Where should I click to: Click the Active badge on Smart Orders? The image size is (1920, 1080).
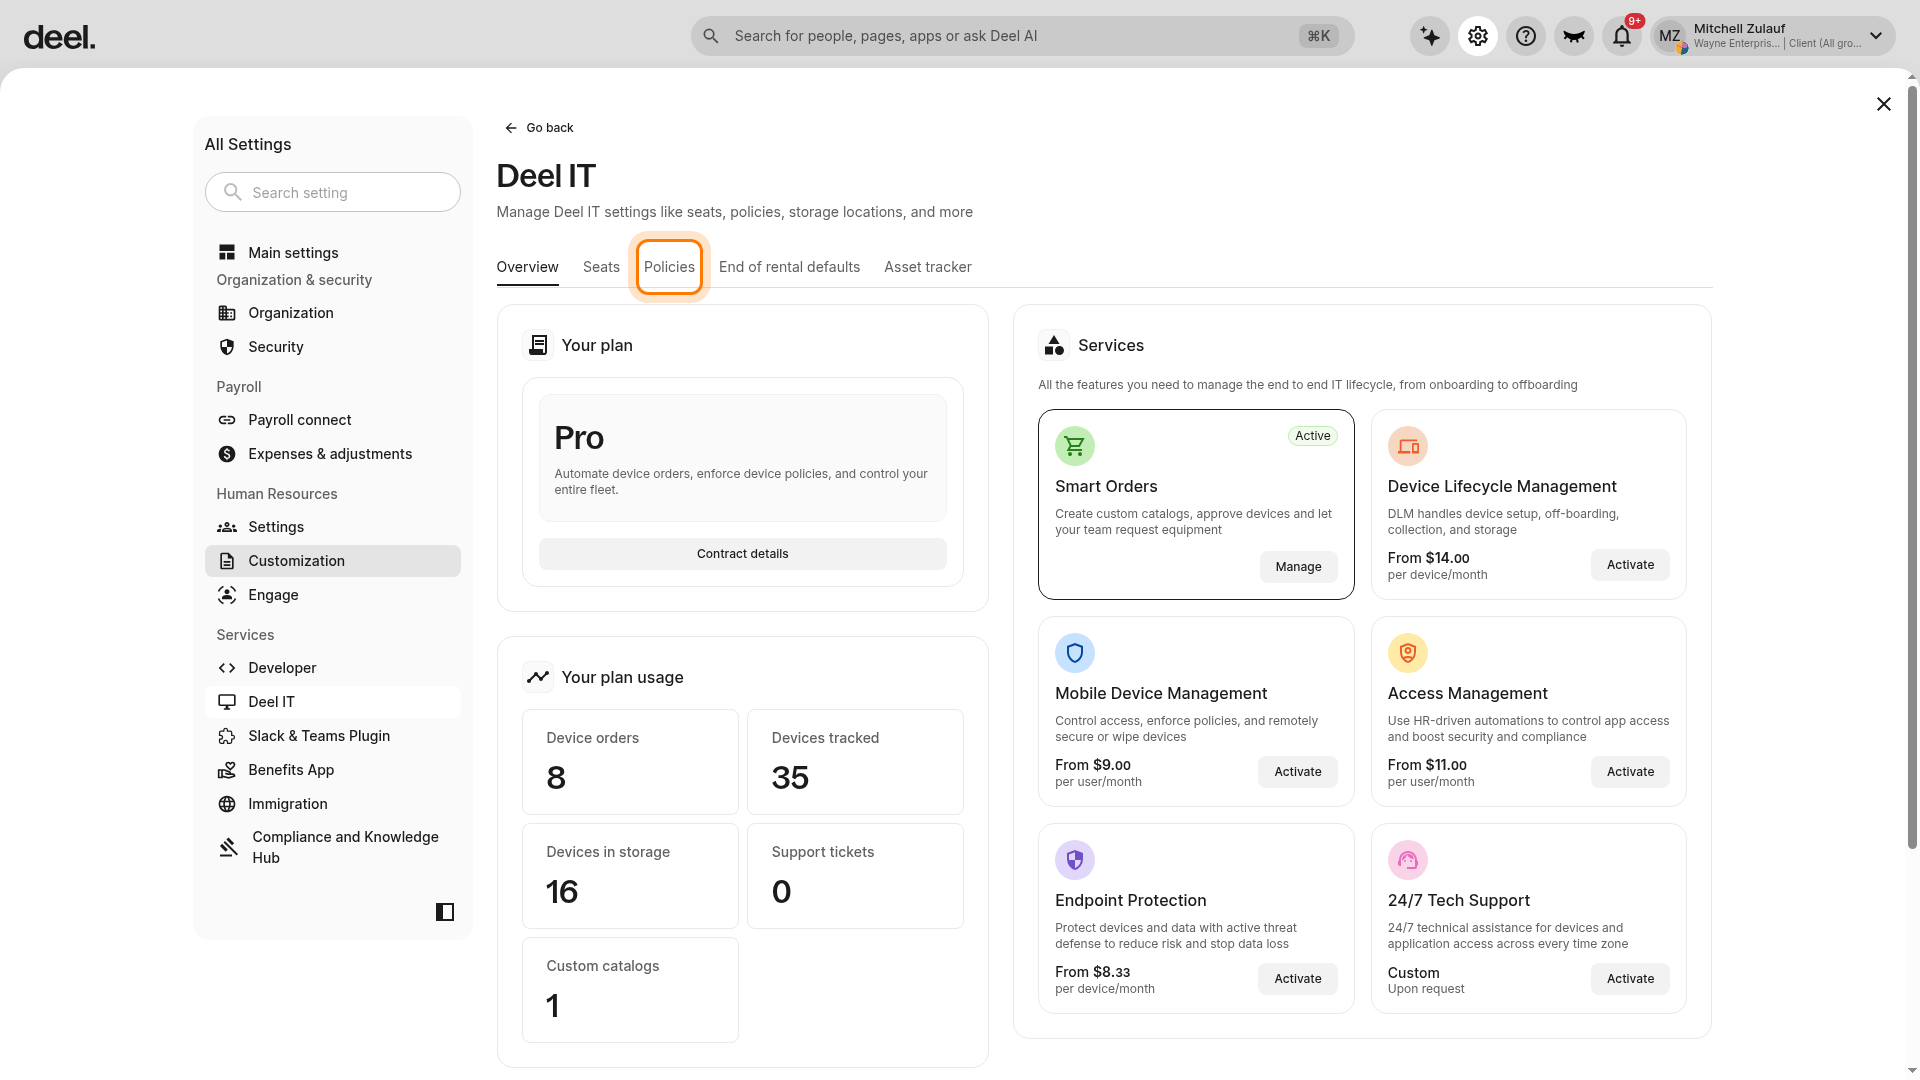point(1312,436)
